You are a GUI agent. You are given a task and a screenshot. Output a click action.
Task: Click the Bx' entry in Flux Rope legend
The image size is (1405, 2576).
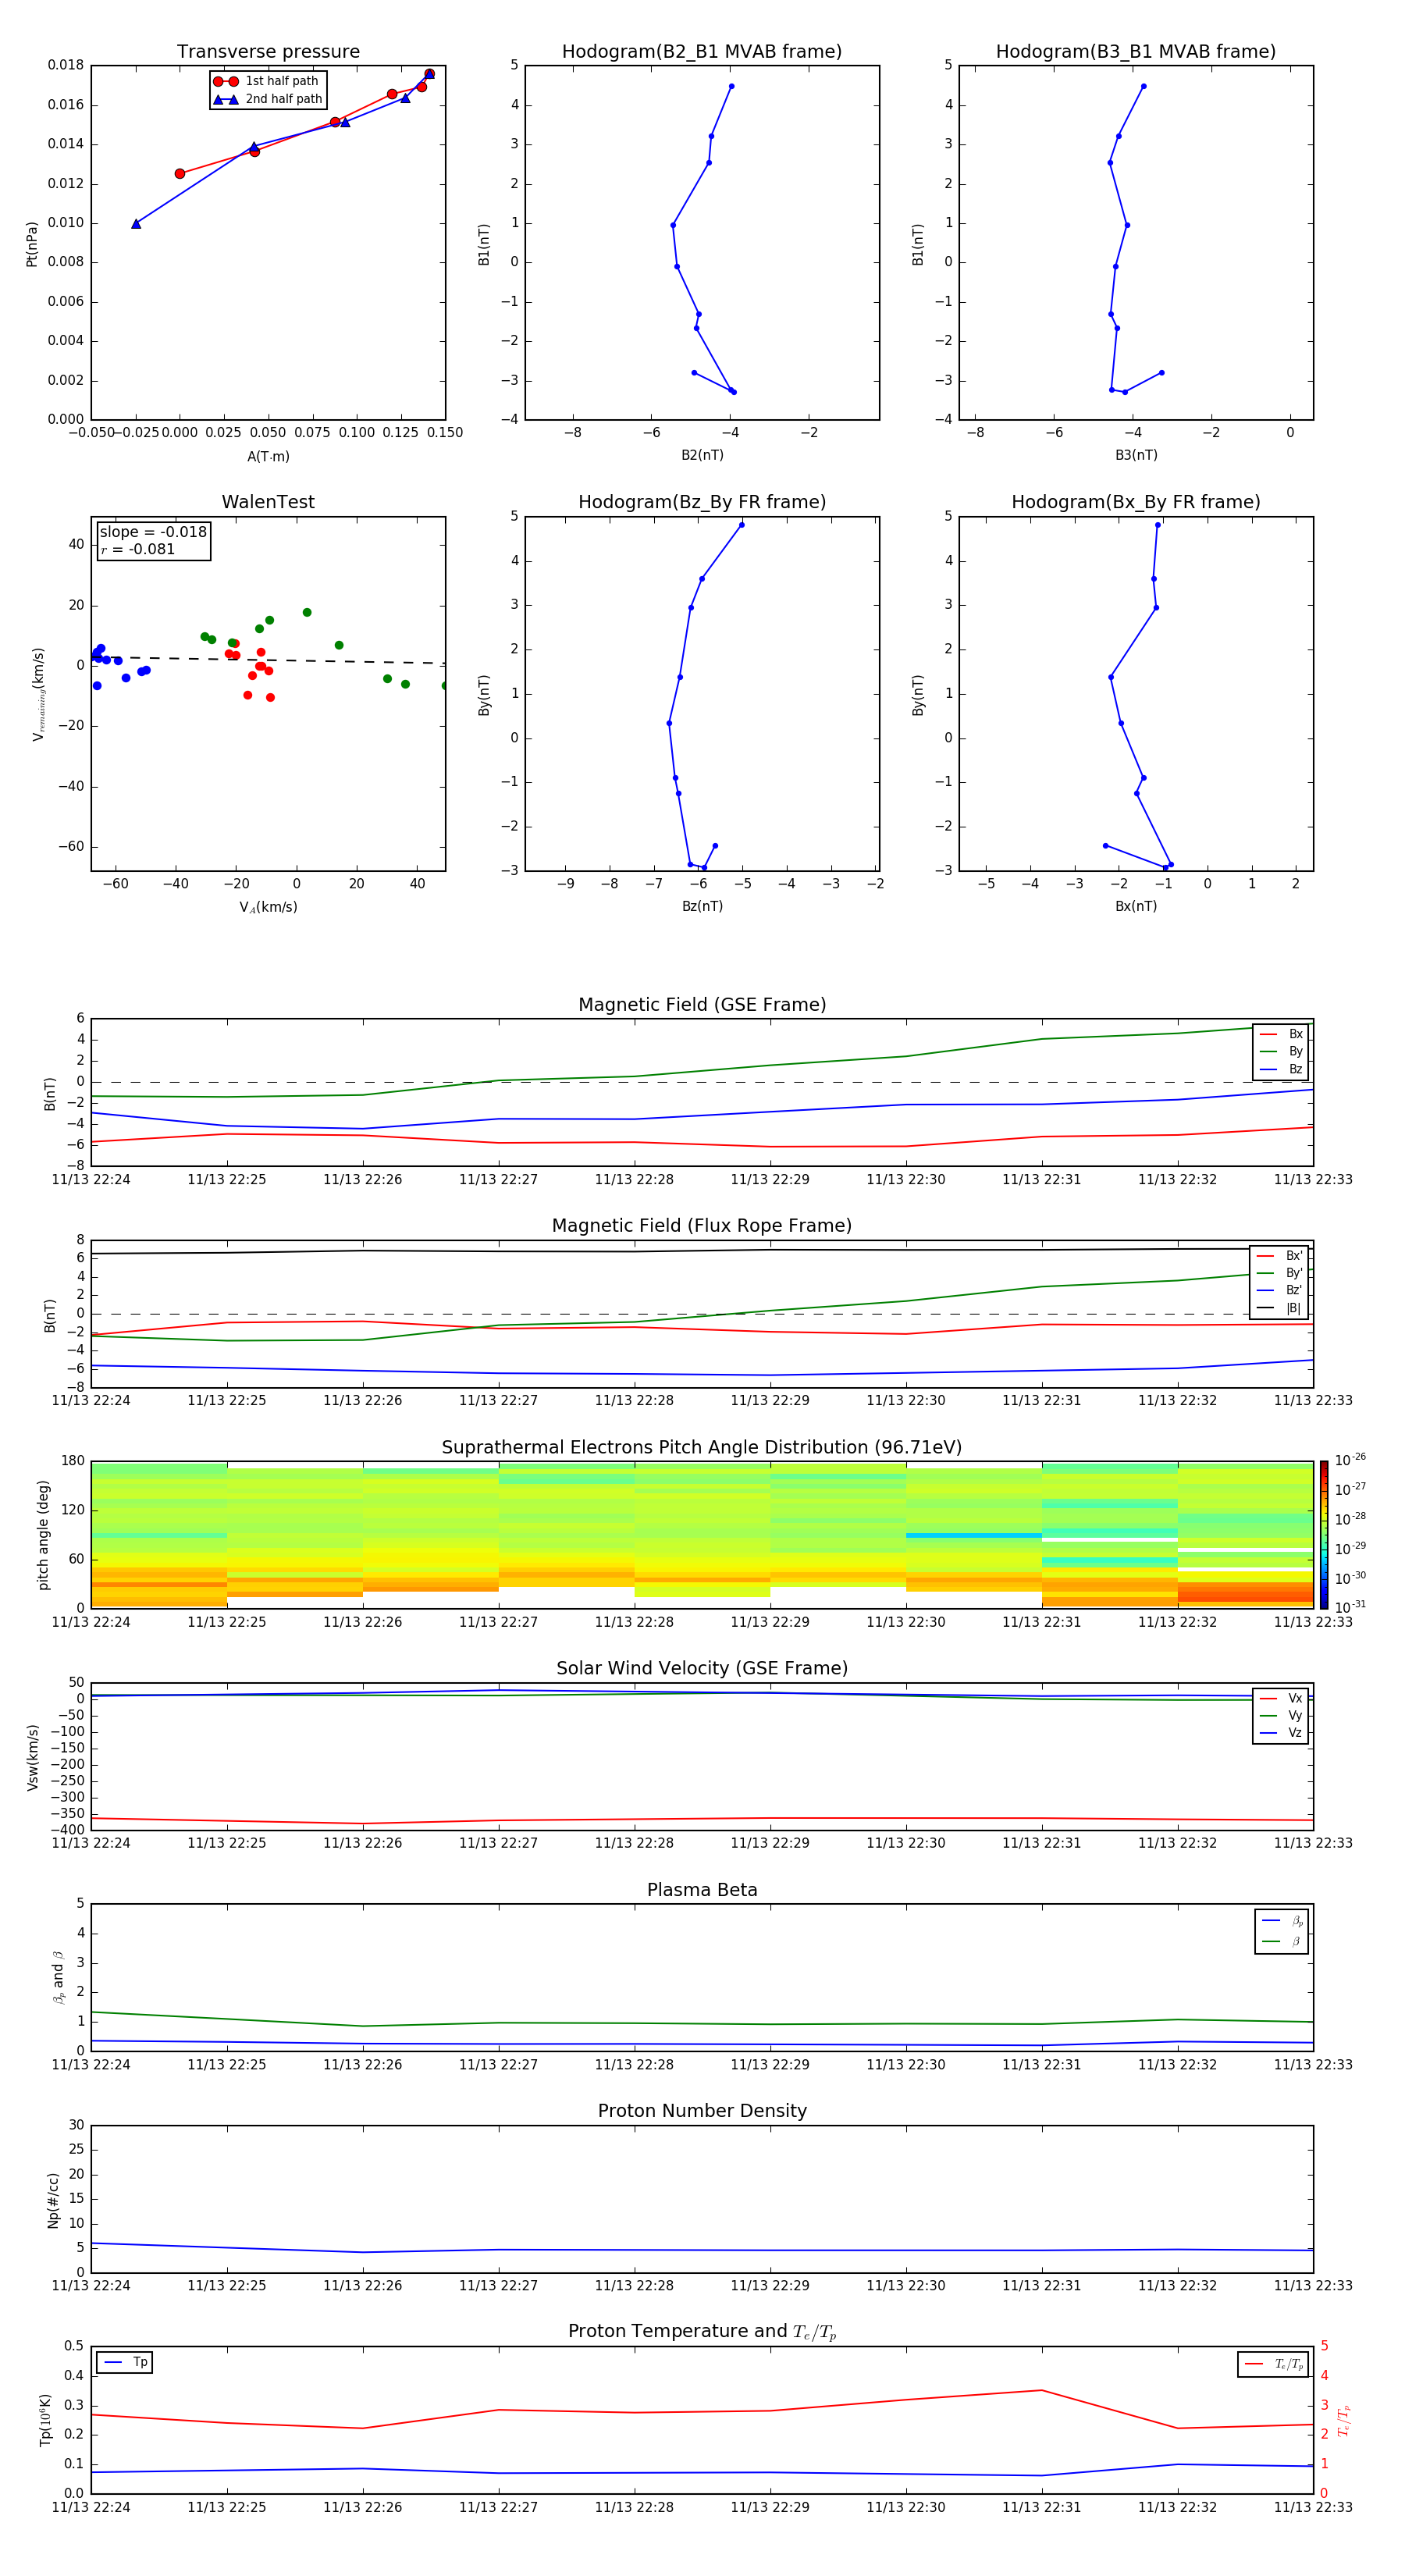(1279, 1256)
